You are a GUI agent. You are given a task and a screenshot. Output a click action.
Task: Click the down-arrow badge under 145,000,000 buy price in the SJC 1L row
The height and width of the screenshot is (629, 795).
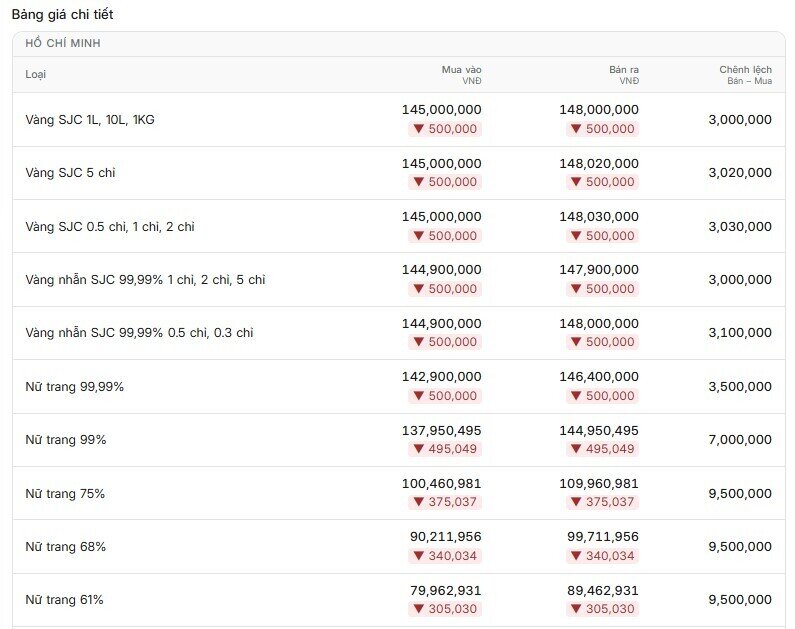(445, 129)
